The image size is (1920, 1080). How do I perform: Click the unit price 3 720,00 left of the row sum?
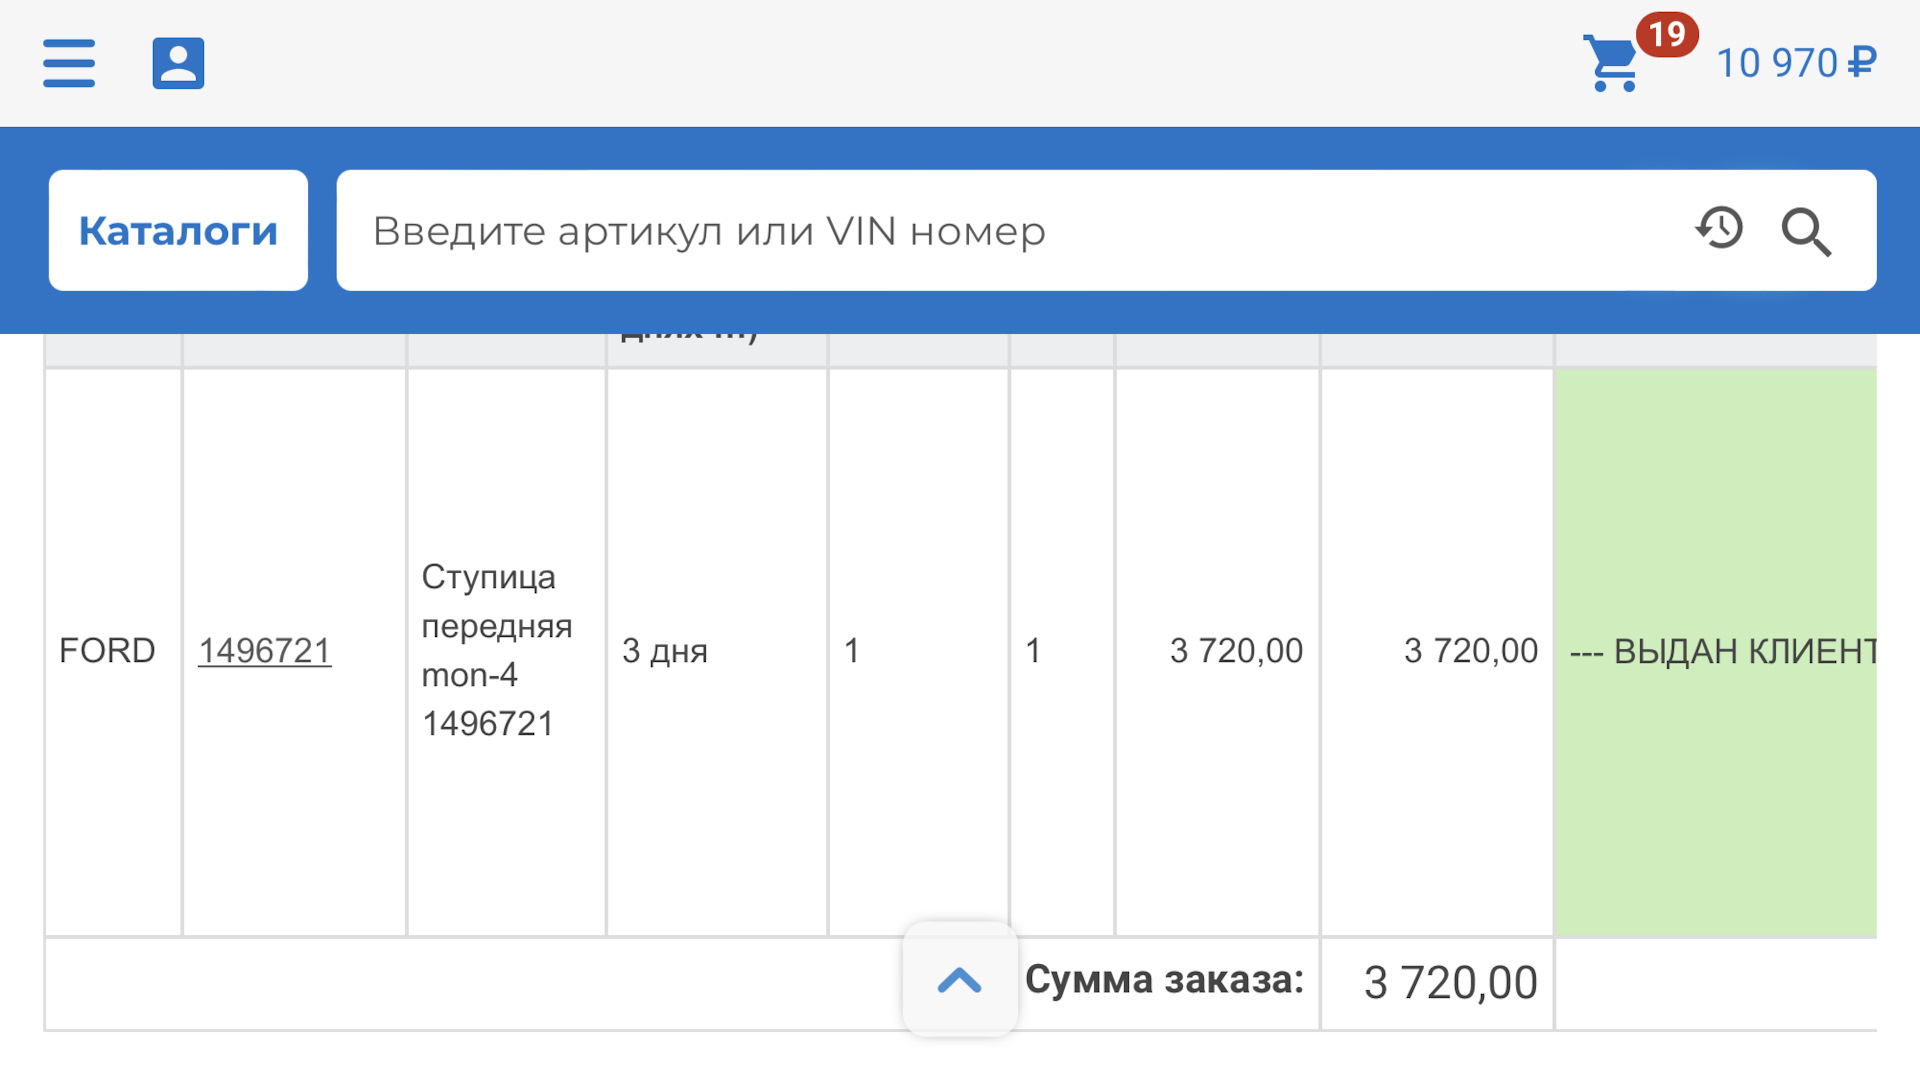[1236, 651]
